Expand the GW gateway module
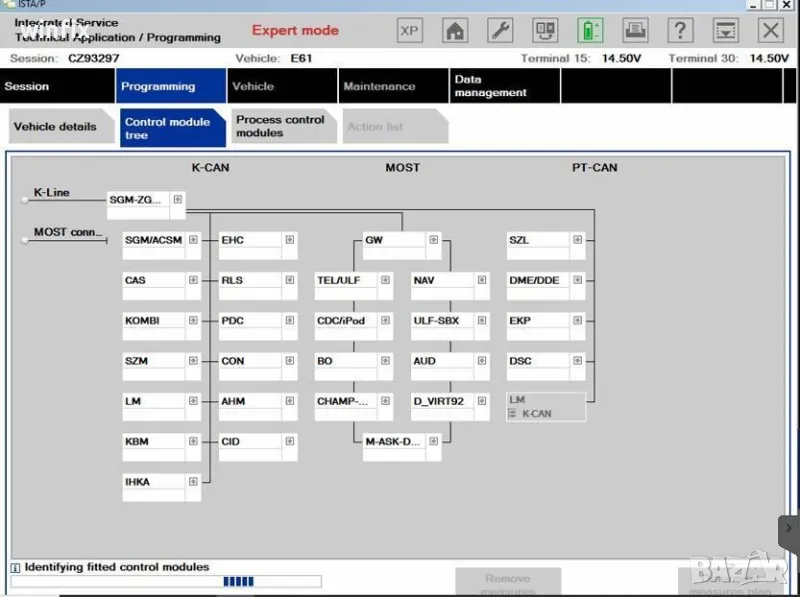Screen dimensions: 800x597 [433, 240]
